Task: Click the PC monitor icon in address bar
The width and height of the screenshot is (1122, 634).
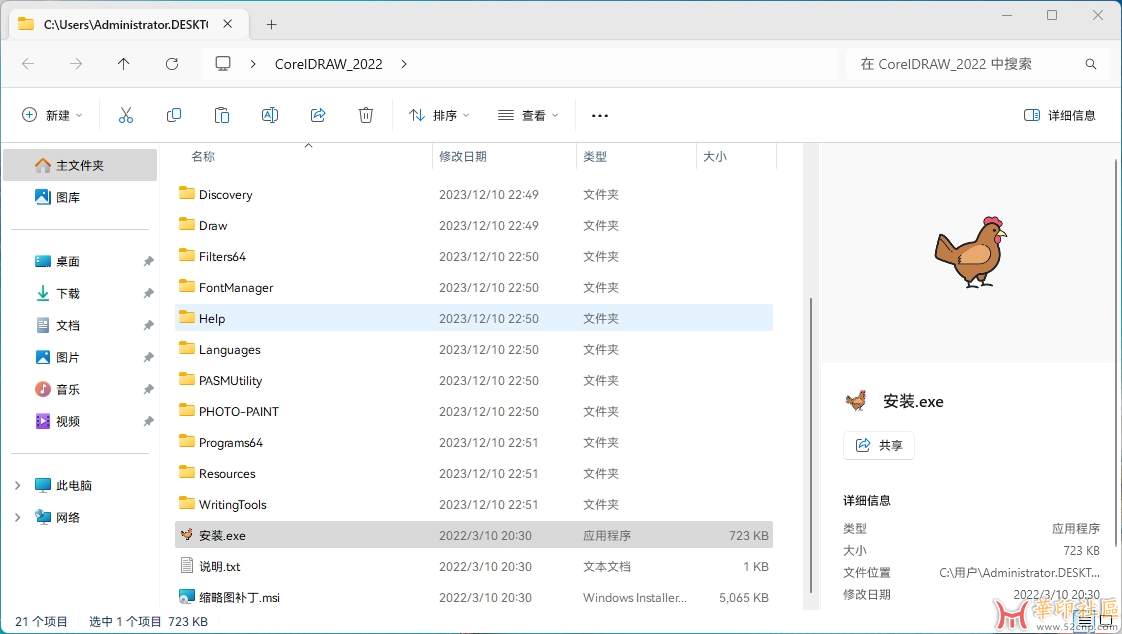Action: coord(223,64)
